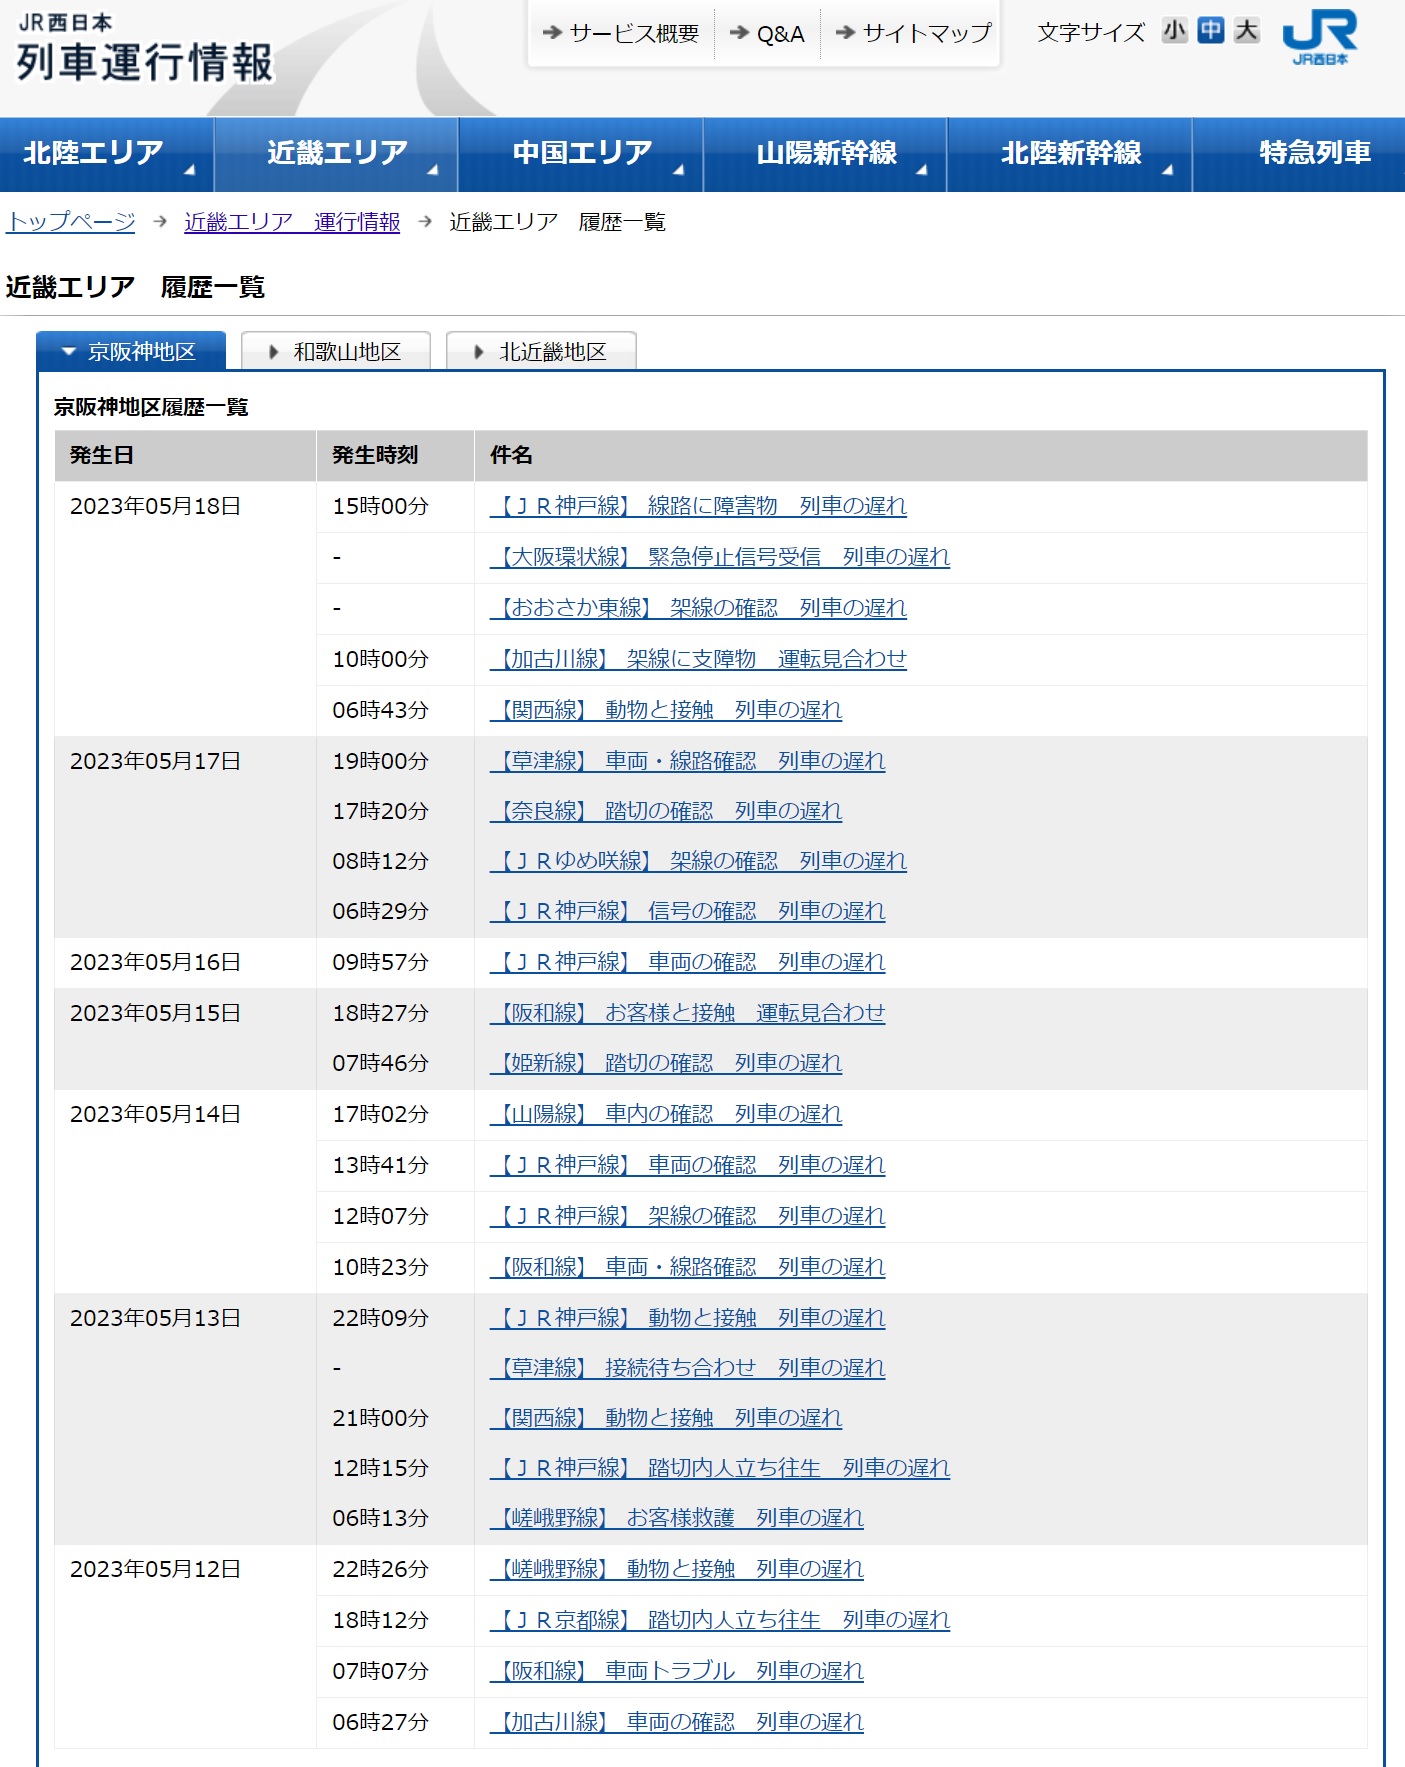Click the 発生時刻 column header

pyautogui.click(x=395, y=456)
